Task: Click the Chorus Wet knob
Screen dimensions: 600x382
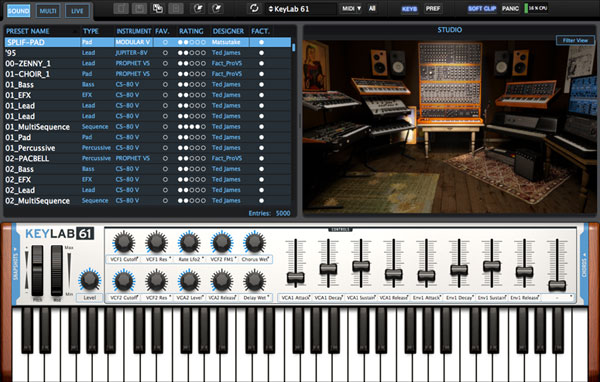Action: click(x=254, y=242)
